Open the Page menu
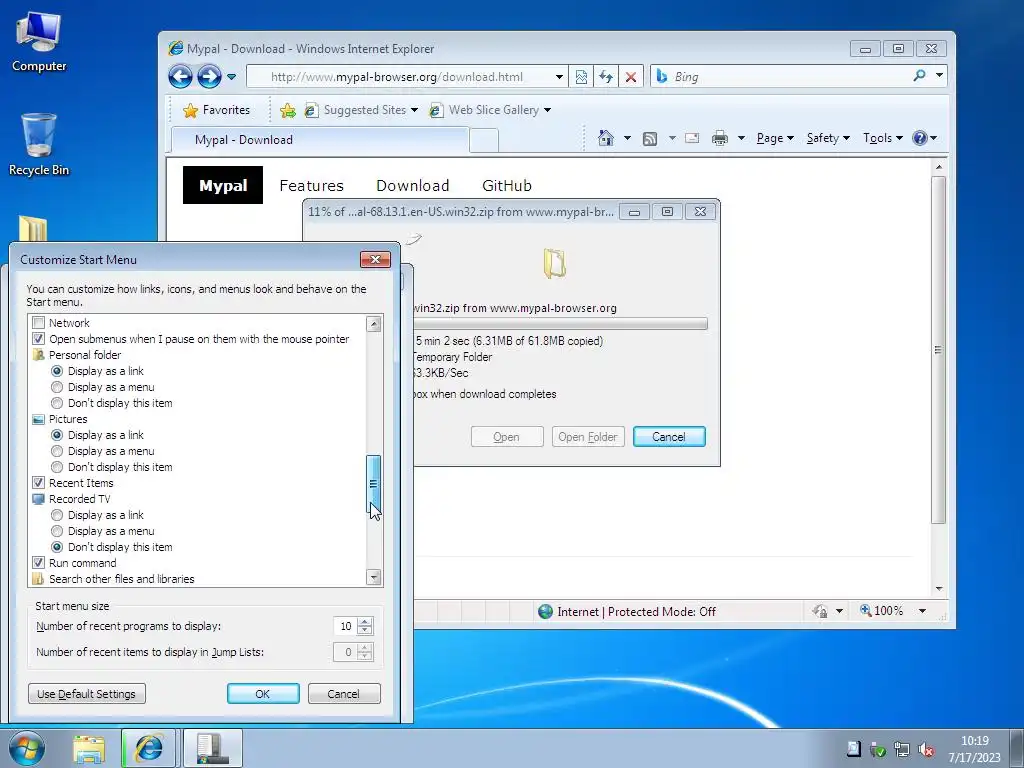 (775, 138)
